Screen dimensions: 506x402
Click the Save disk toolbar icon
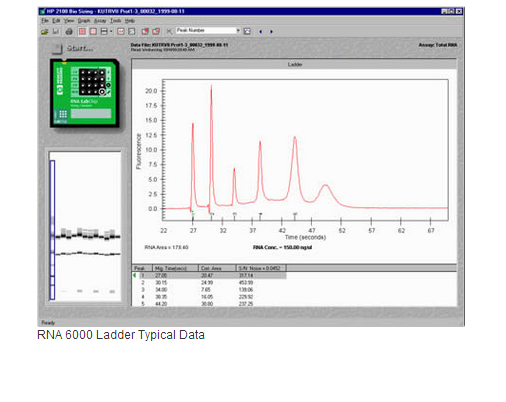(x=56, y=32)
